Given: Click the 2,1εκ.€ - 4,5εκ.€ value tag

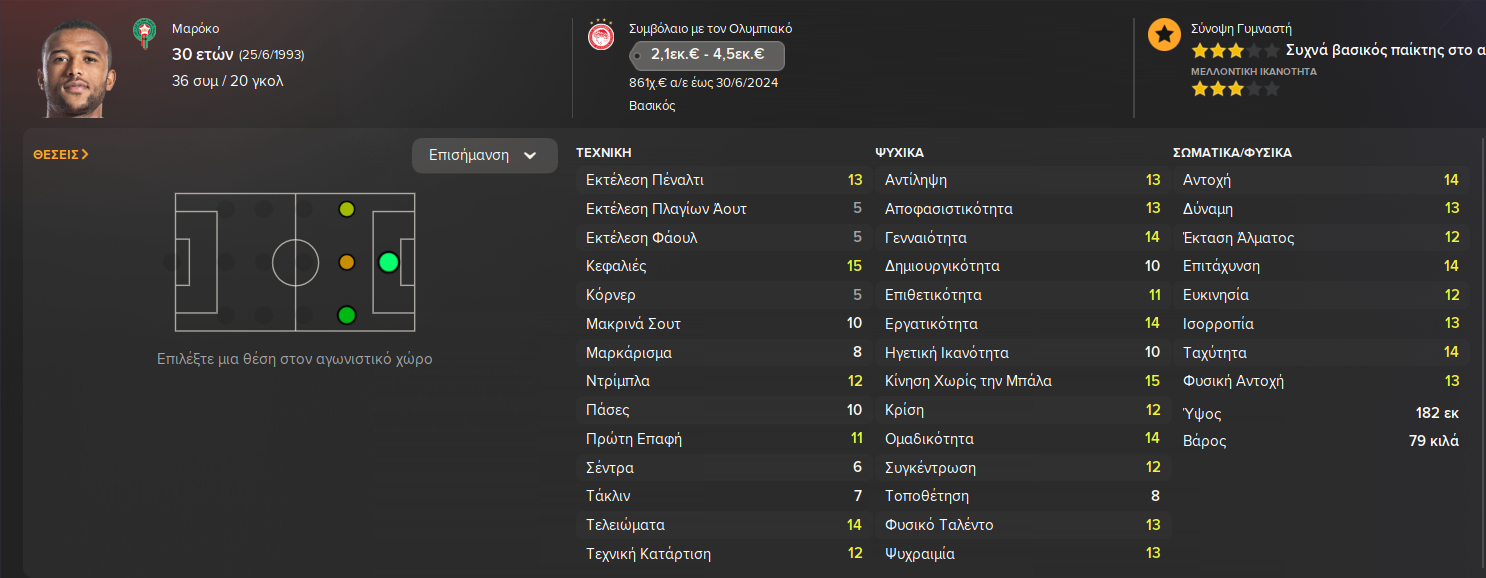Looking at the screenshot, I should (707, 54).
